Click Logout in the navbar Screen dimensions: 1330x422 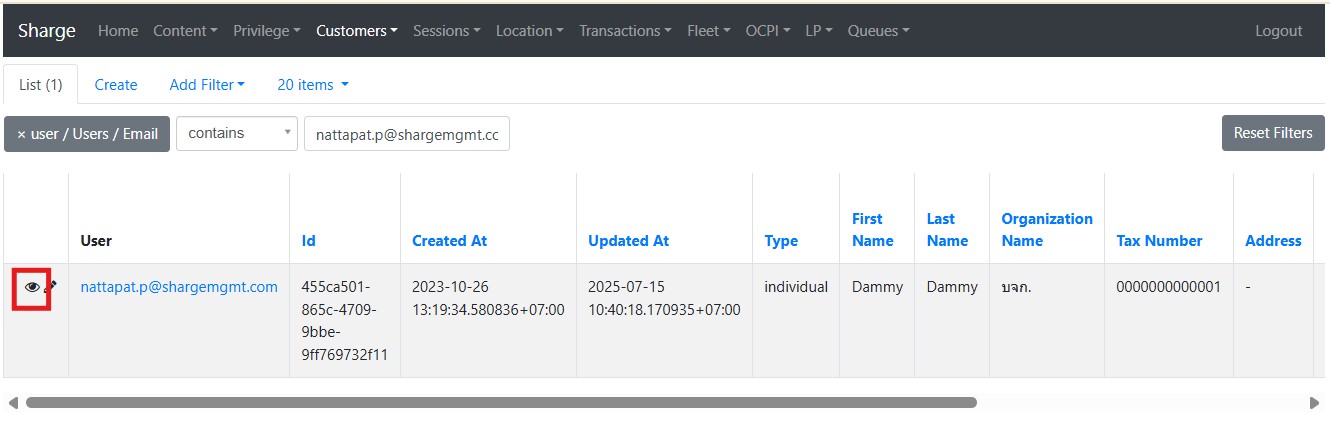coord(1278,31)
